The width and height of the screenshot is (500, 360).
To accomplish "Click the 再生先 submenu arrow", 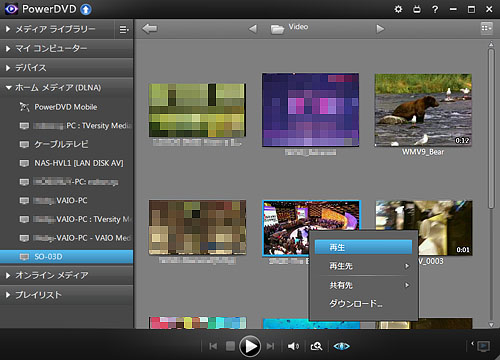I will pos(407,266).
